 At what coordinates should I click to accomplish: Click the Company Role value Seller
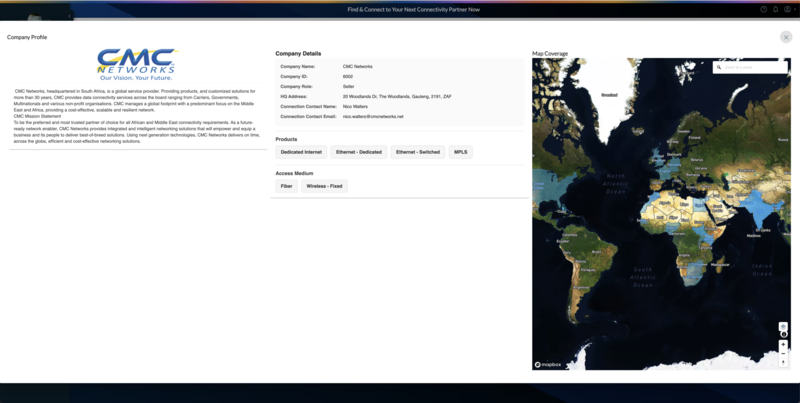(348, 87)
